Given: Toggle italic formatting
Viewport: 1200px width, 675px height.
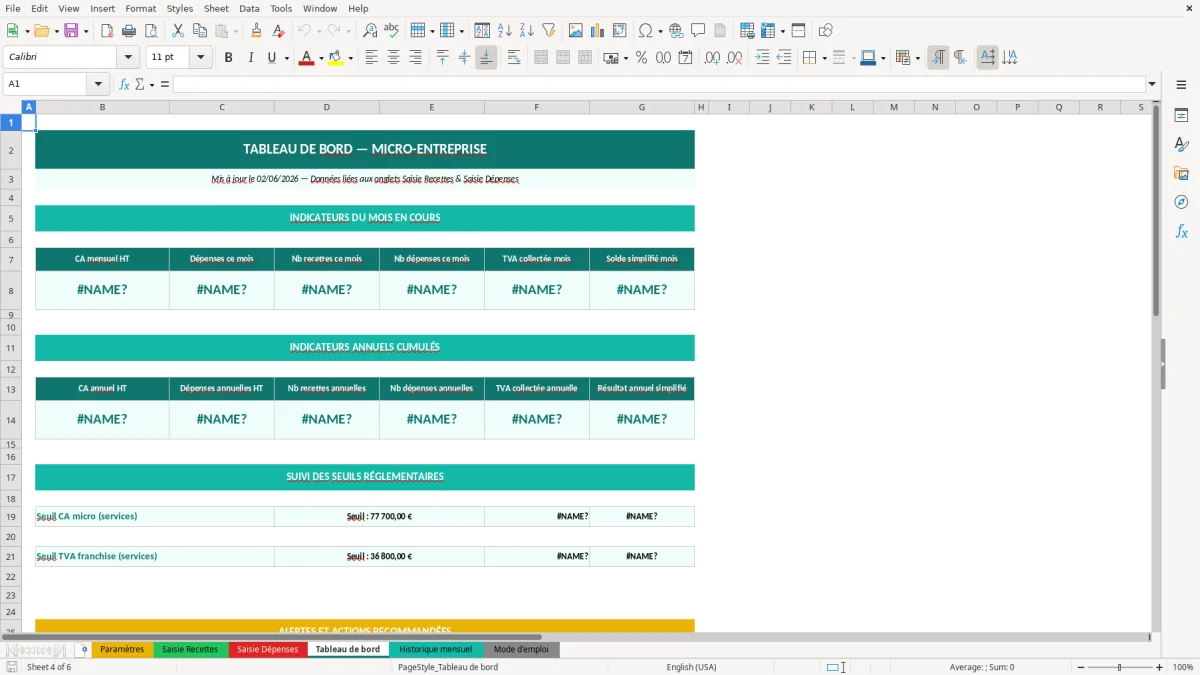Looking at the screenshot, I should point(250,58).
